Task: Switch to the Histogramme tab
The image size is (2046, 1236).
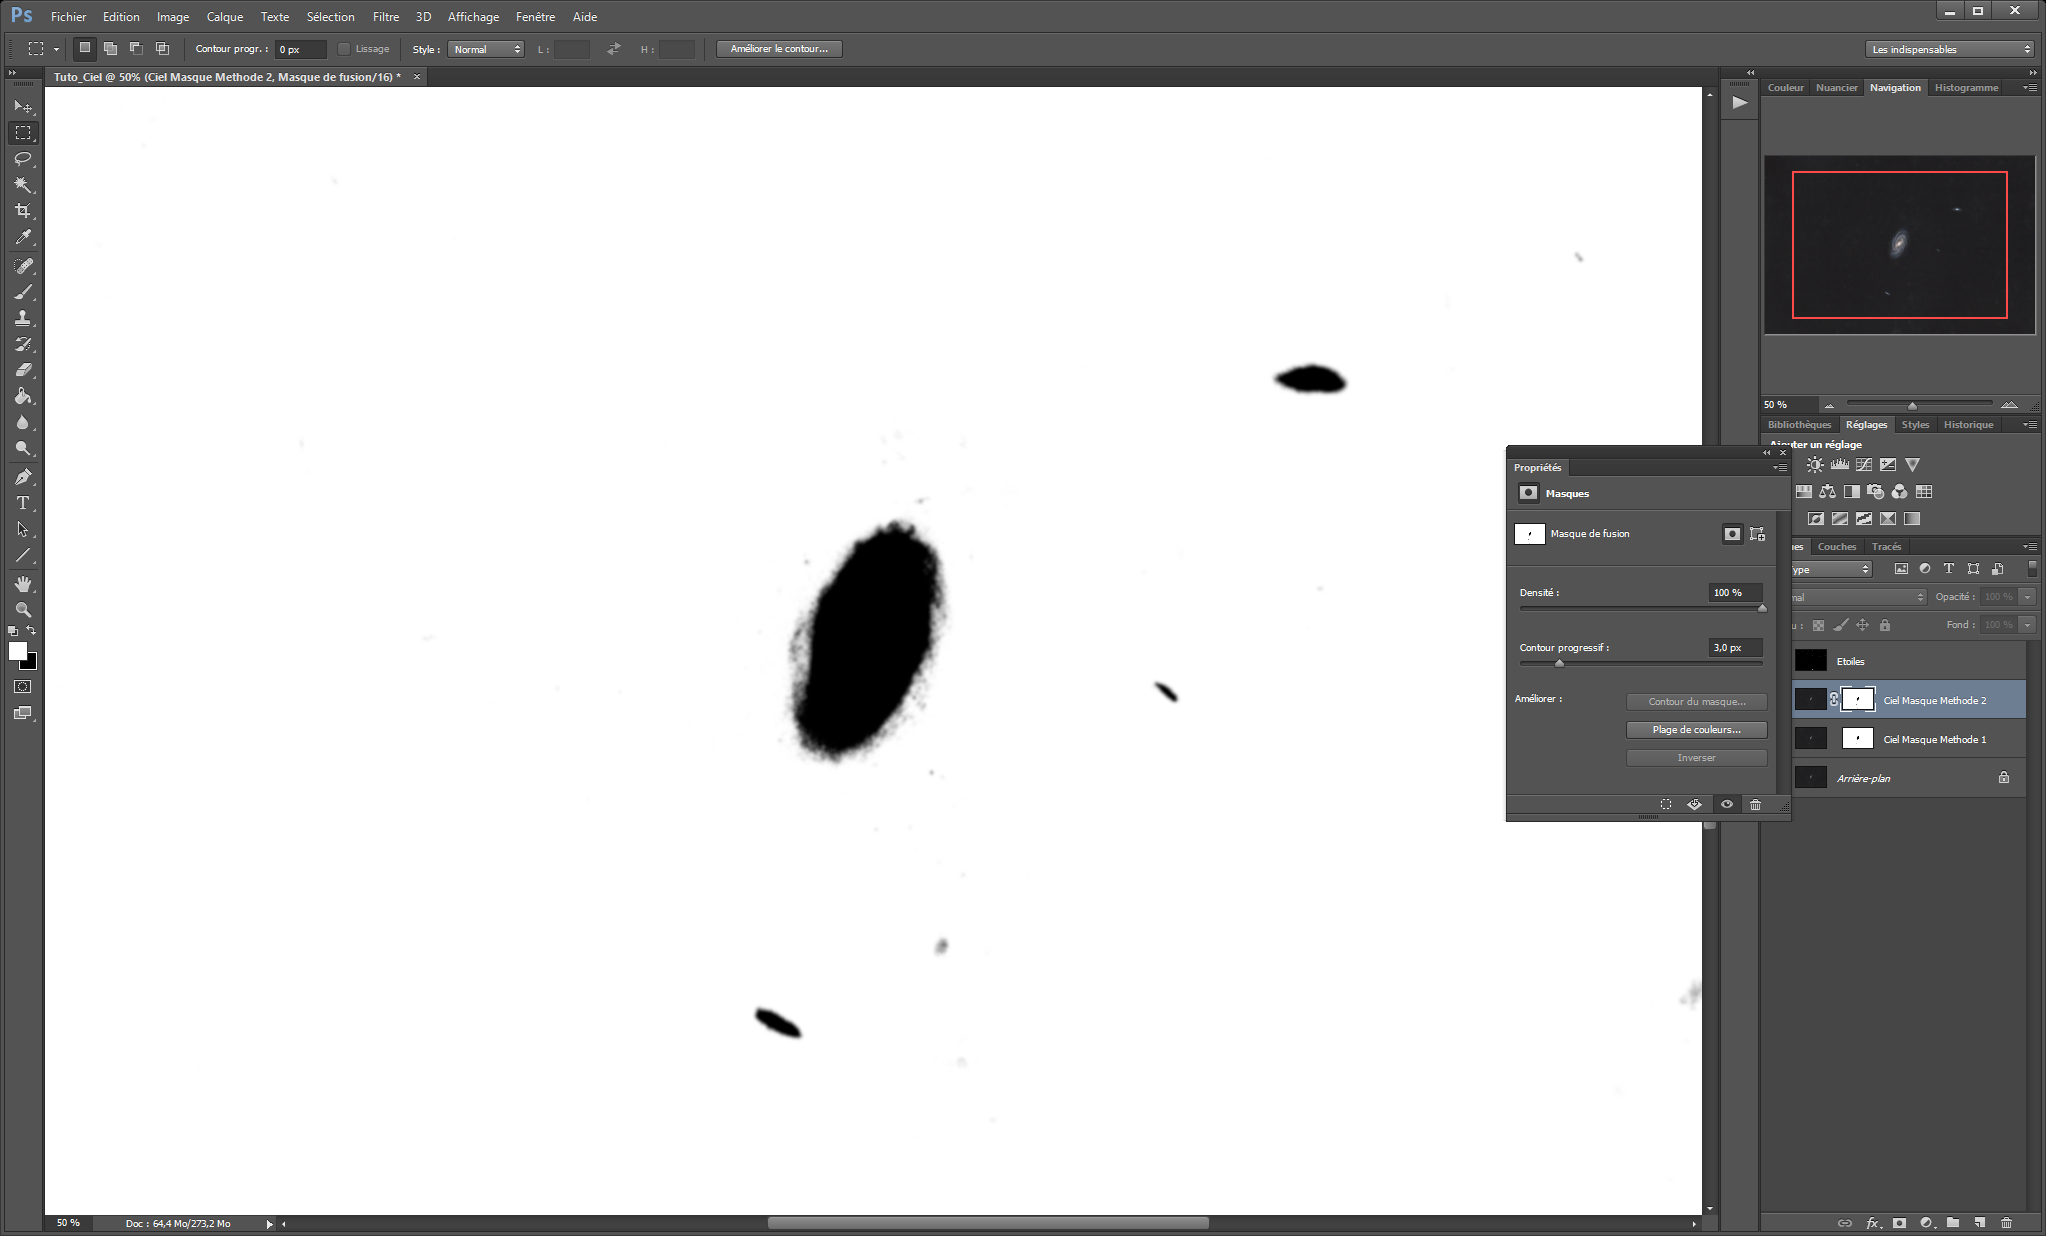Action: (1966, 88)
